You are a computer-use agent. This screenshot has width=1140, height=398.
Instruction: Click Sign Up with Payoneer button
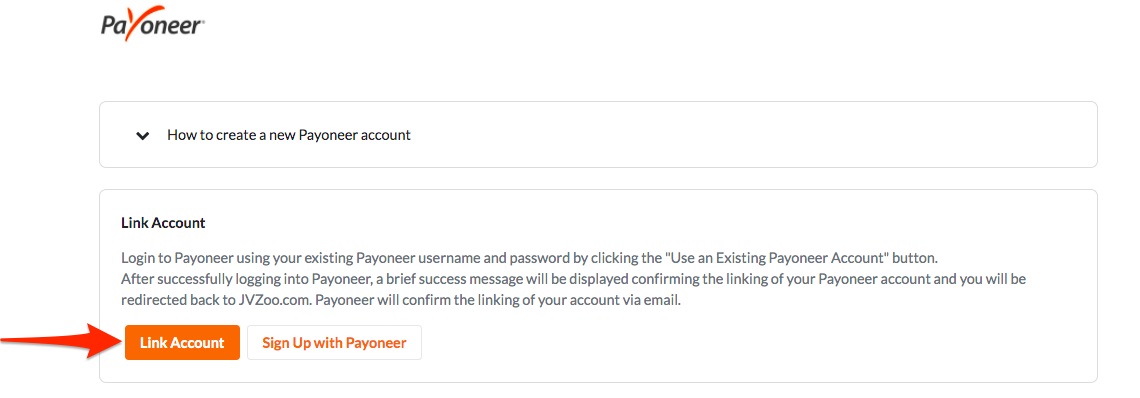pos(334,342)
